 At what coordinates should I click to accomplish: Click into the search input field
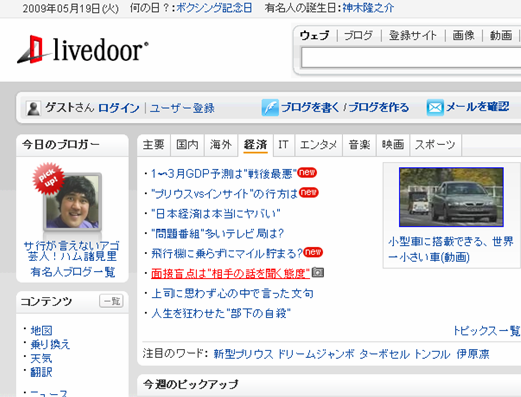coord(411,58)
